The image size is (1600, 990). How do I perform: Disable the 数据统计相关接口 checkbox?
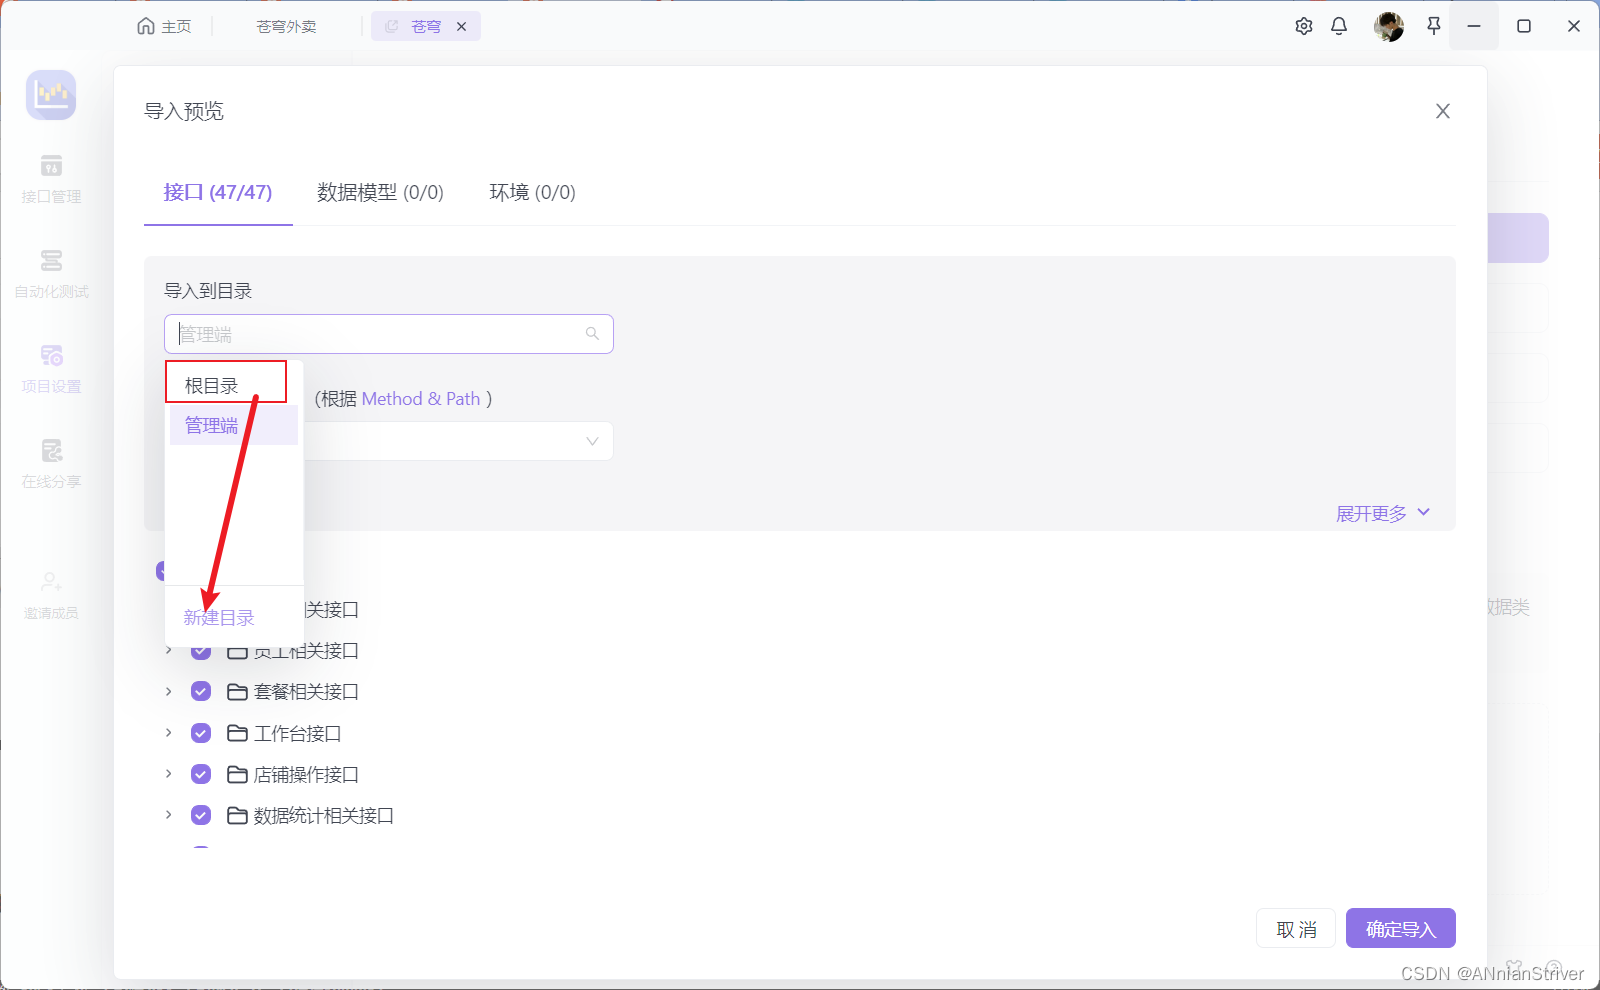(x=201, y=814)
